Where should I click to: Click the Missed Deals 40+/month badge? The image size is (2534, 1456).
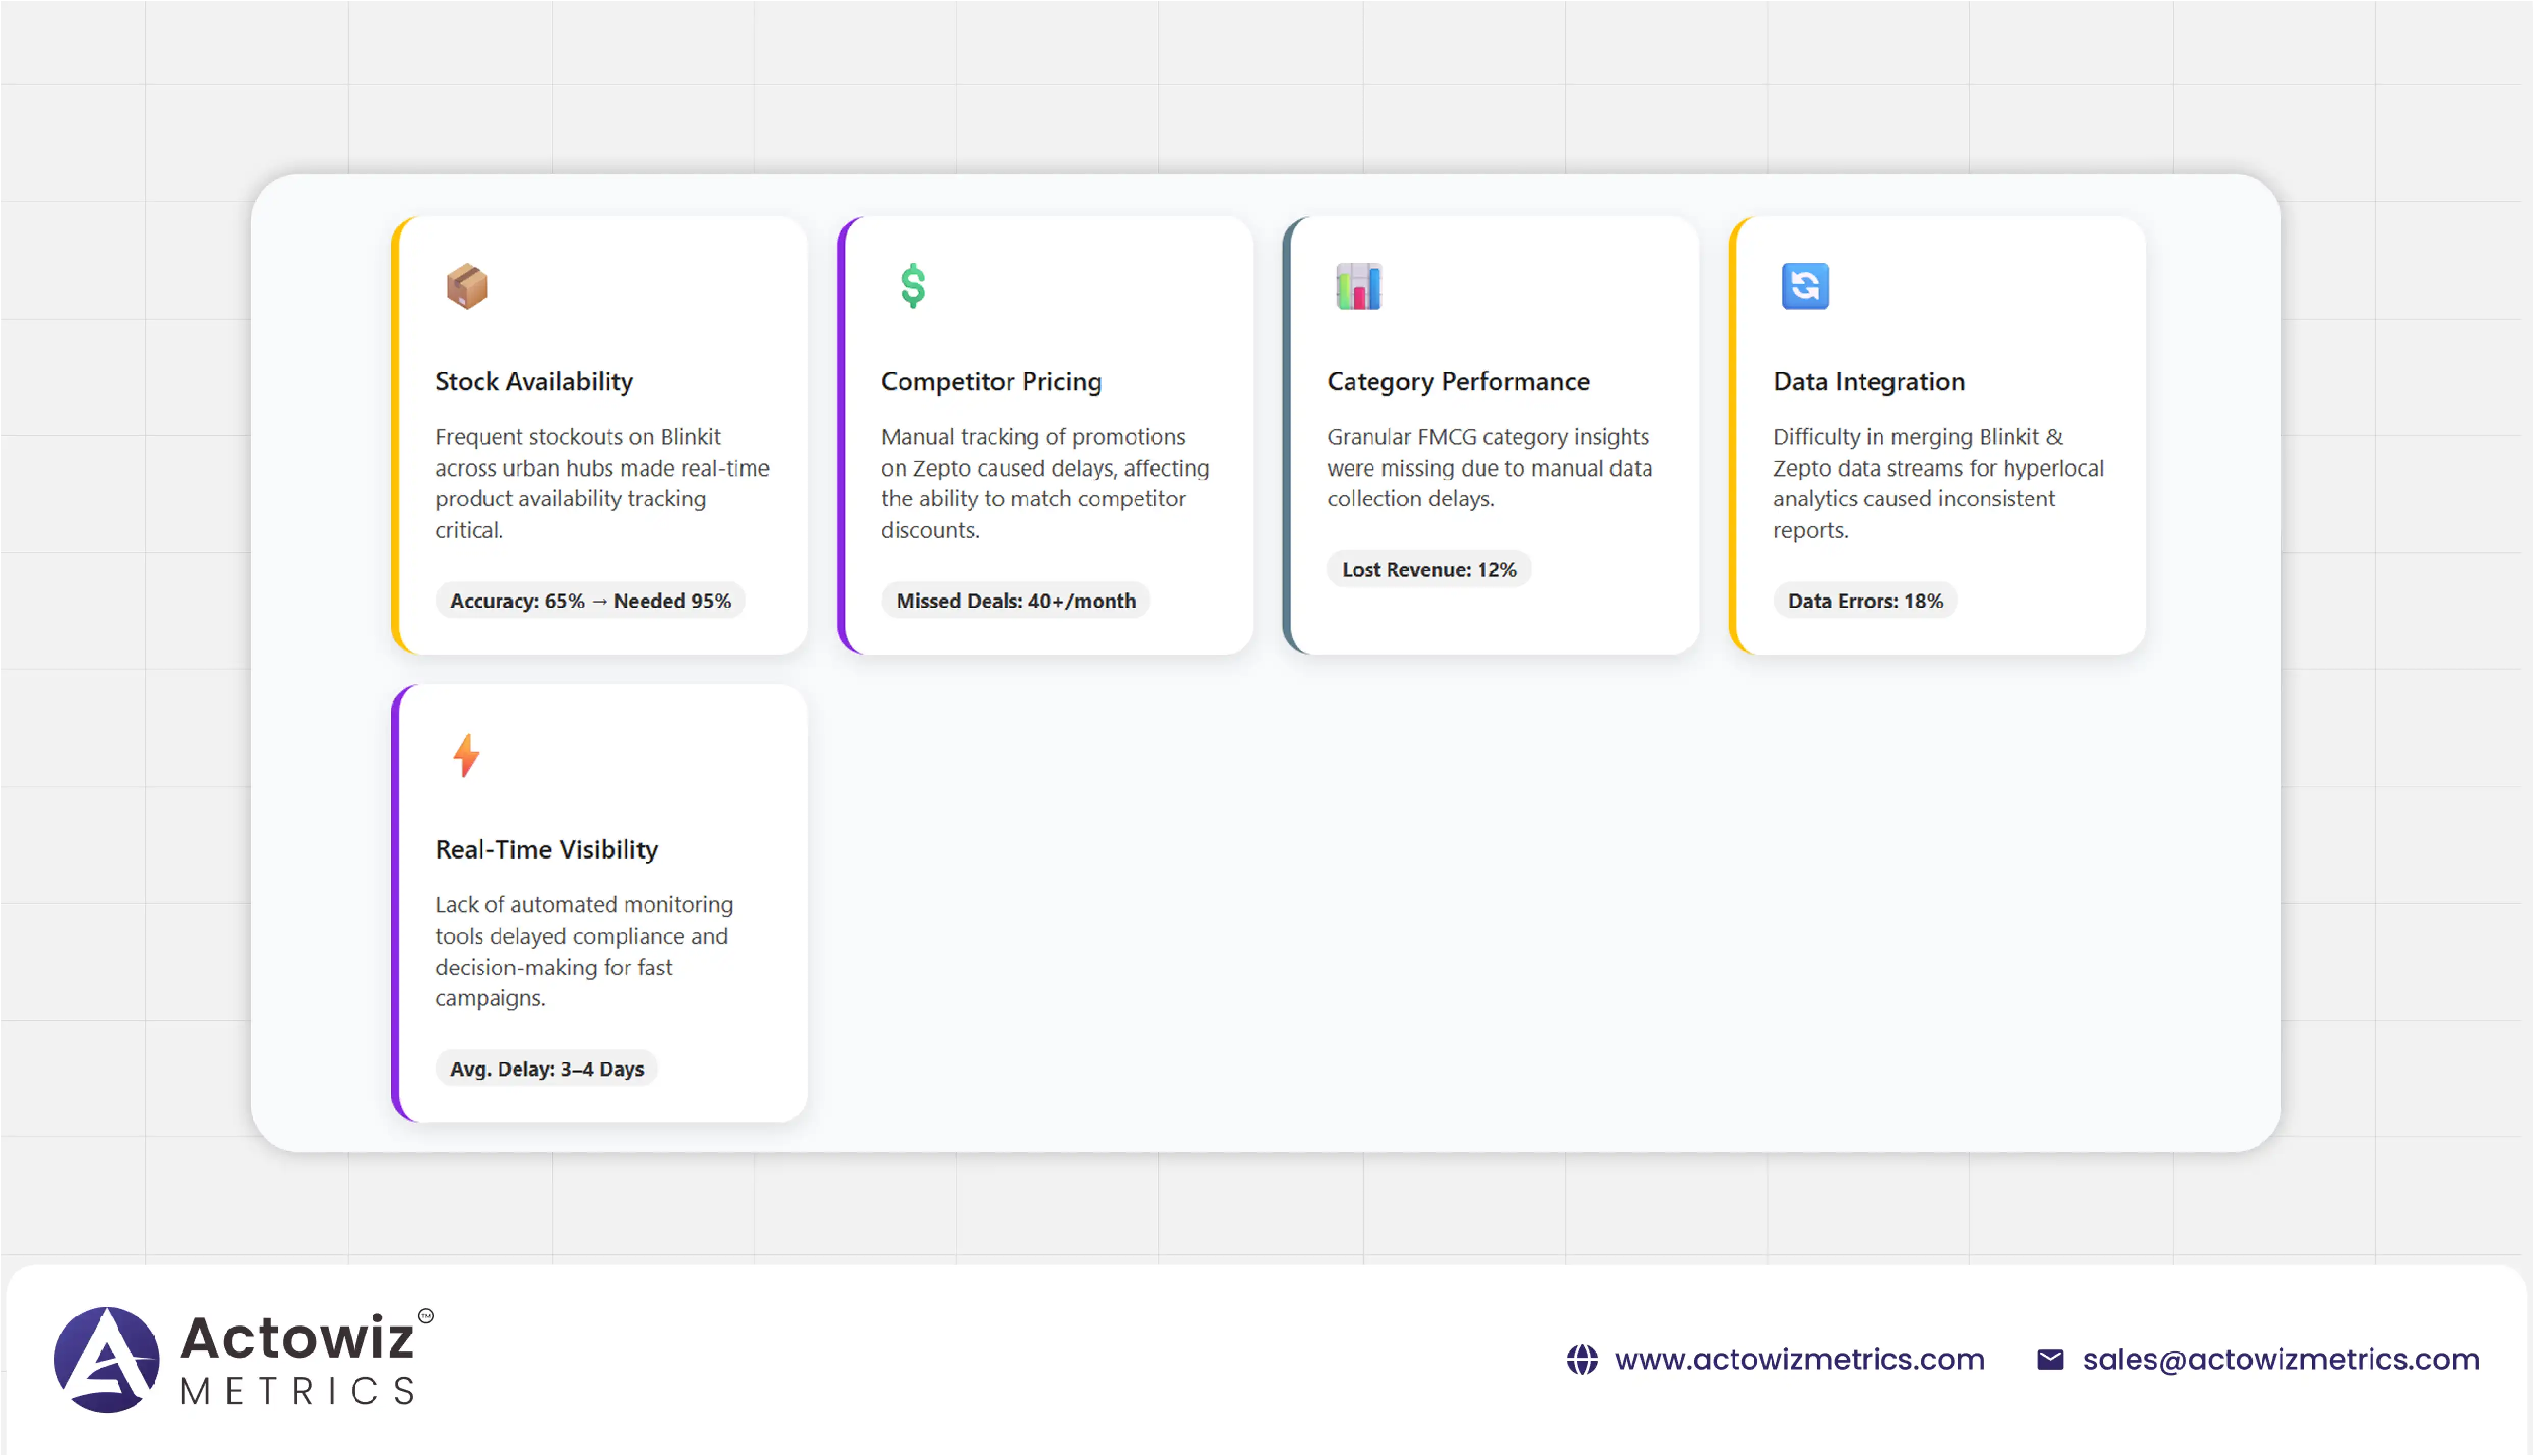1015,601
